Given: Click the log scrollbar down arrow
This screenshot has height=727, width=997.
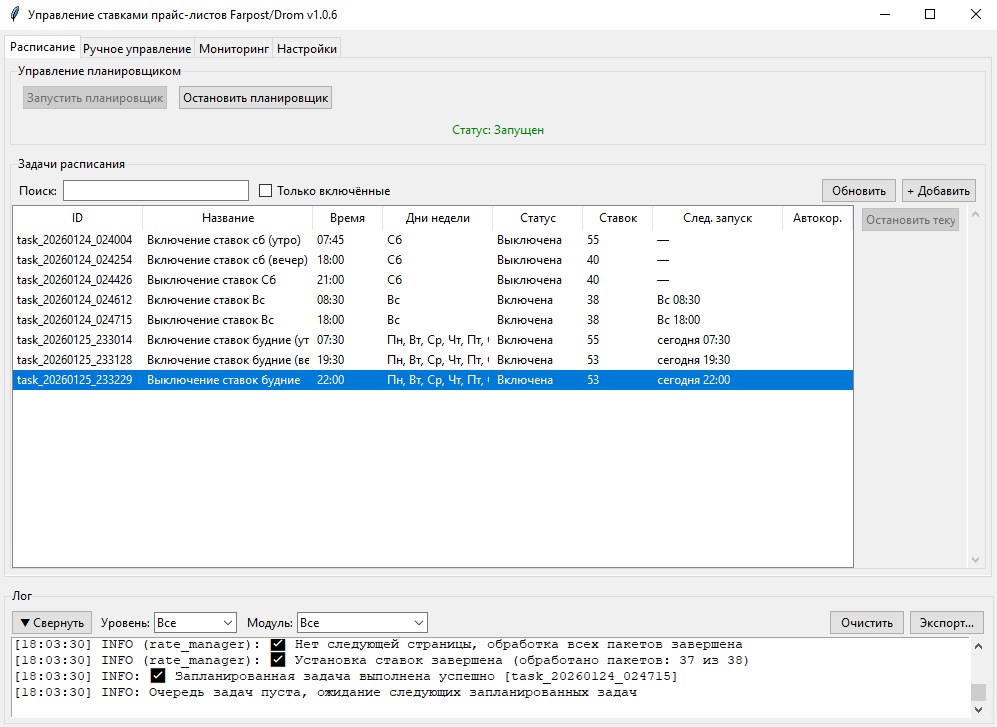Looking at the screenshot, I should pos(979,709).
